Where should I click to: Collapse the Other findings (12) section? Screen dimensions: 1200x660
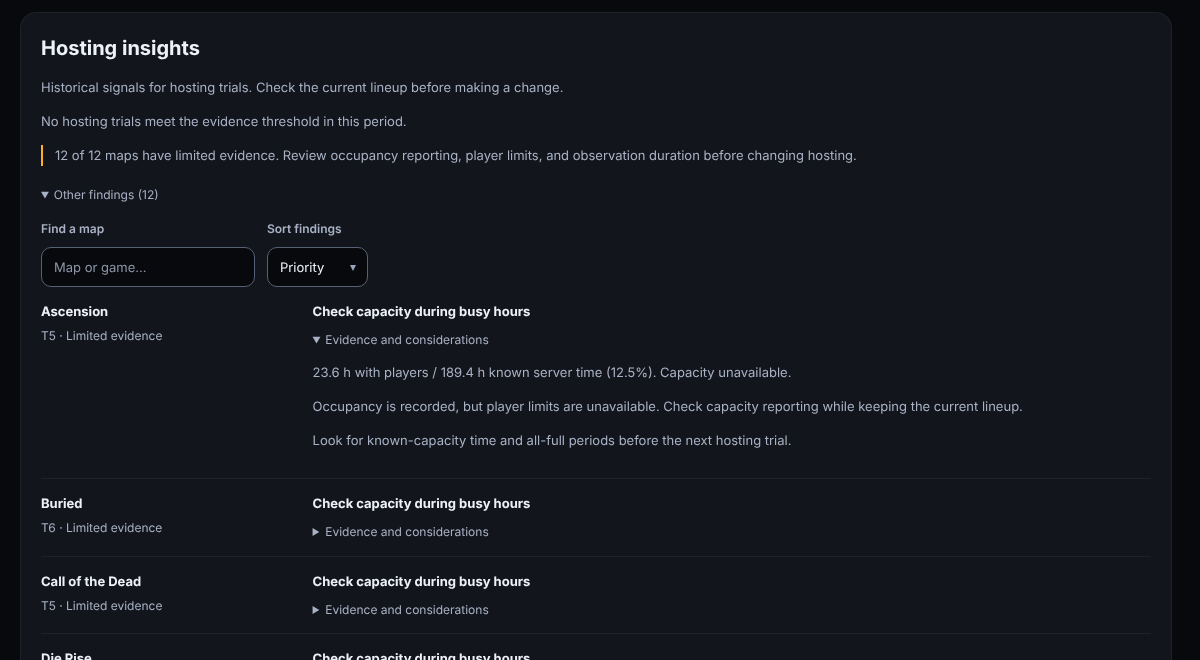(100, 195)
